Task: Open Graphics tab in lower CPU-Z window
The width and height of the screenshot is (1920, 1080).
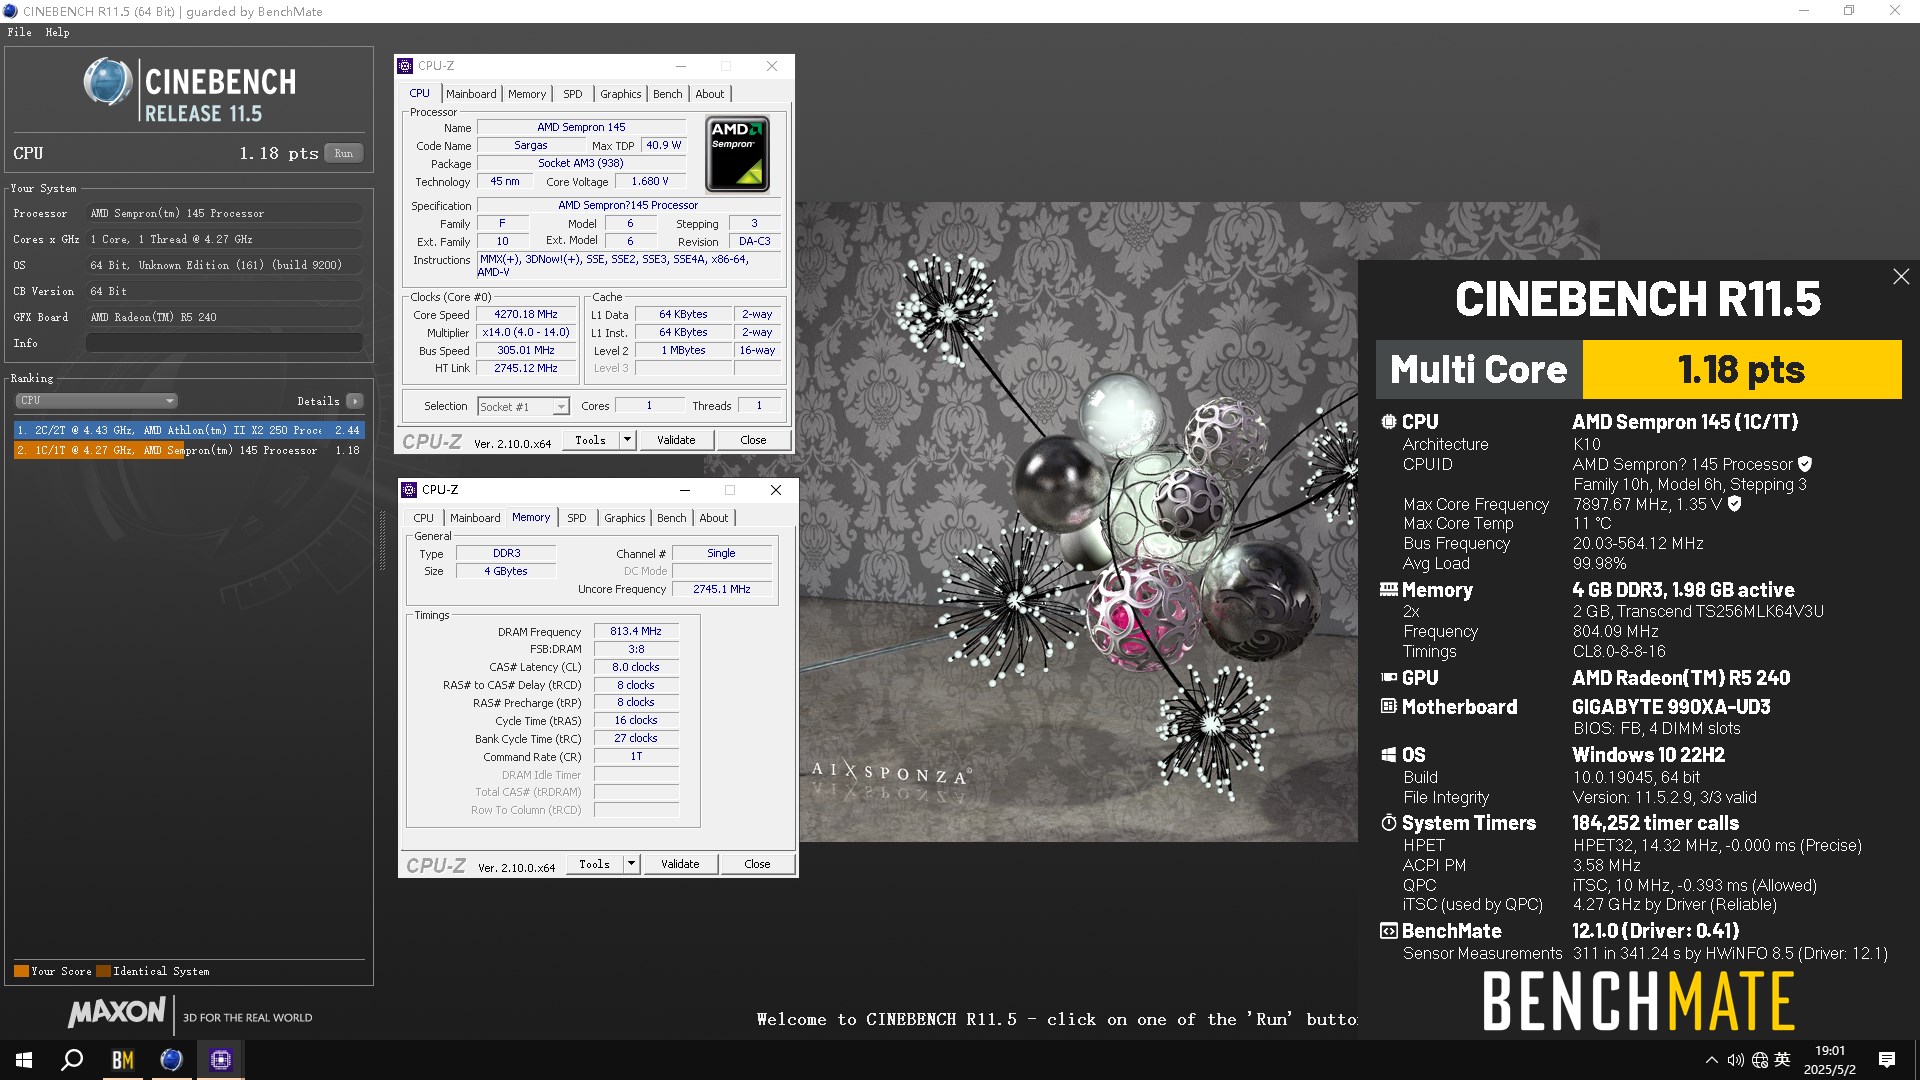Action: (x=624, y=518)
